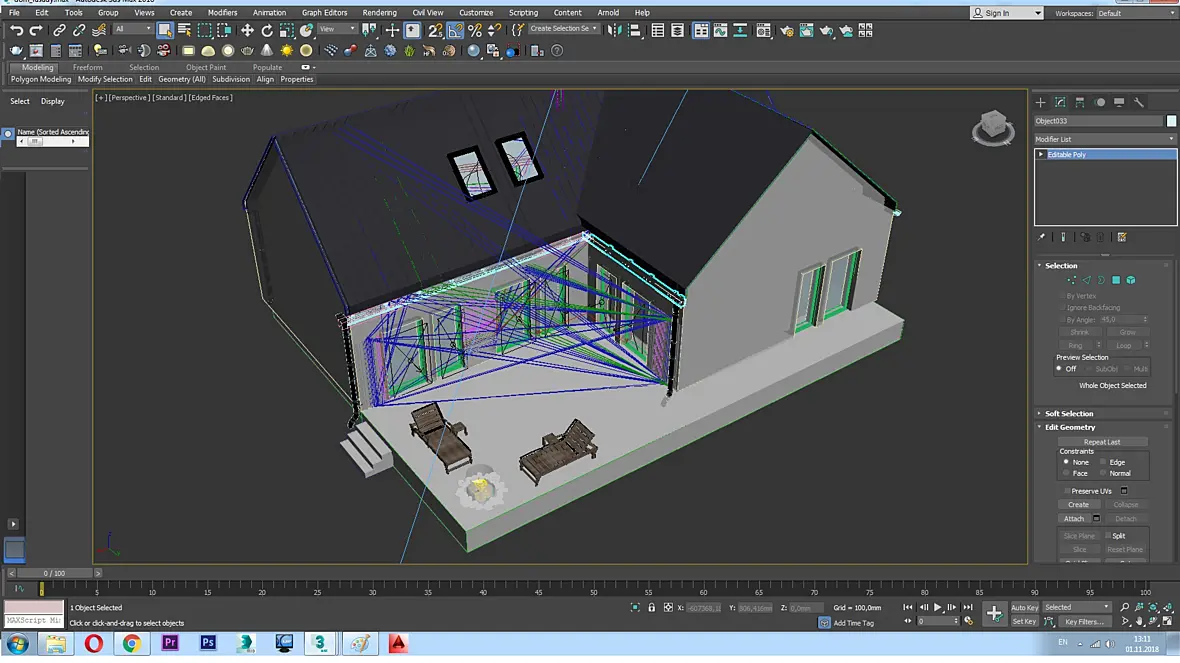Screen dimensions: 1180x663
Task: Expand the Editable Poly modifier entry
Action: (x=1041, y=154)
